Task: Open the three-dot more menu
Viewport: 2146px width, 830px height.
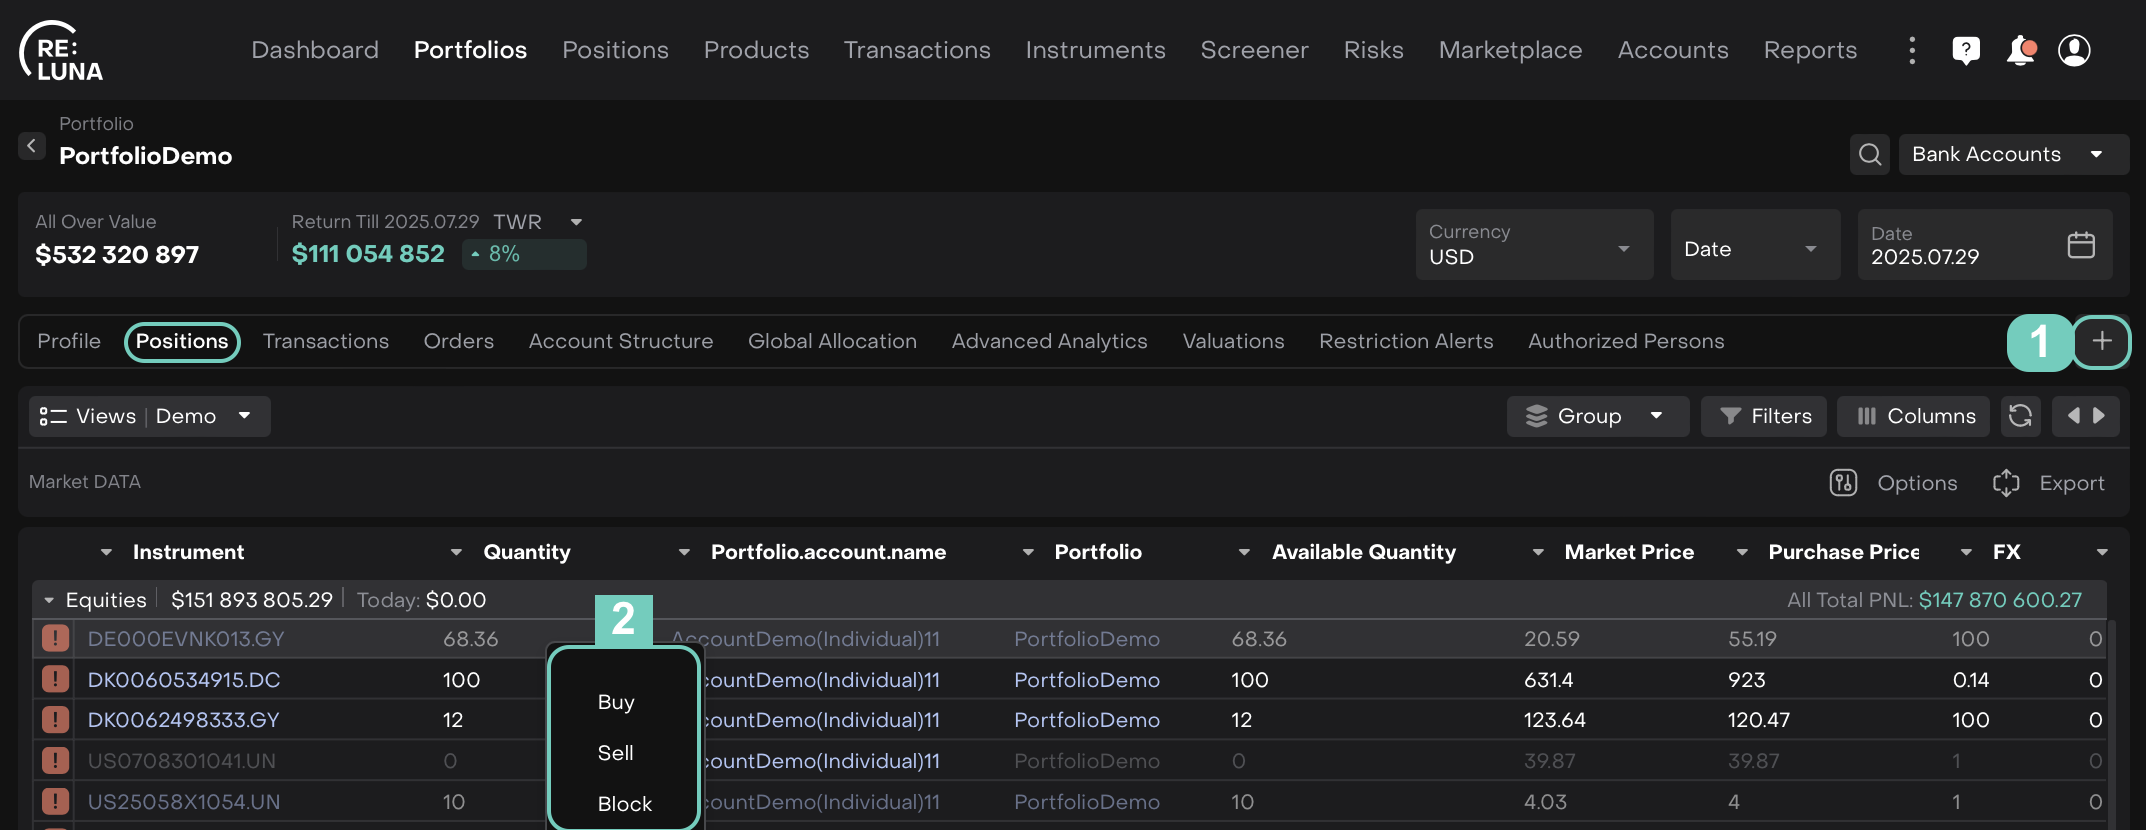Action: (1912, 50)
